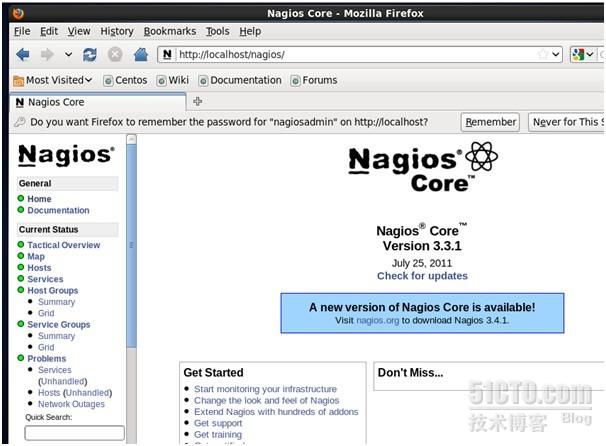This screenshot has height=446, width=606.
Task: Open Hosts under Problems
Action: click(x=49, y=393)
